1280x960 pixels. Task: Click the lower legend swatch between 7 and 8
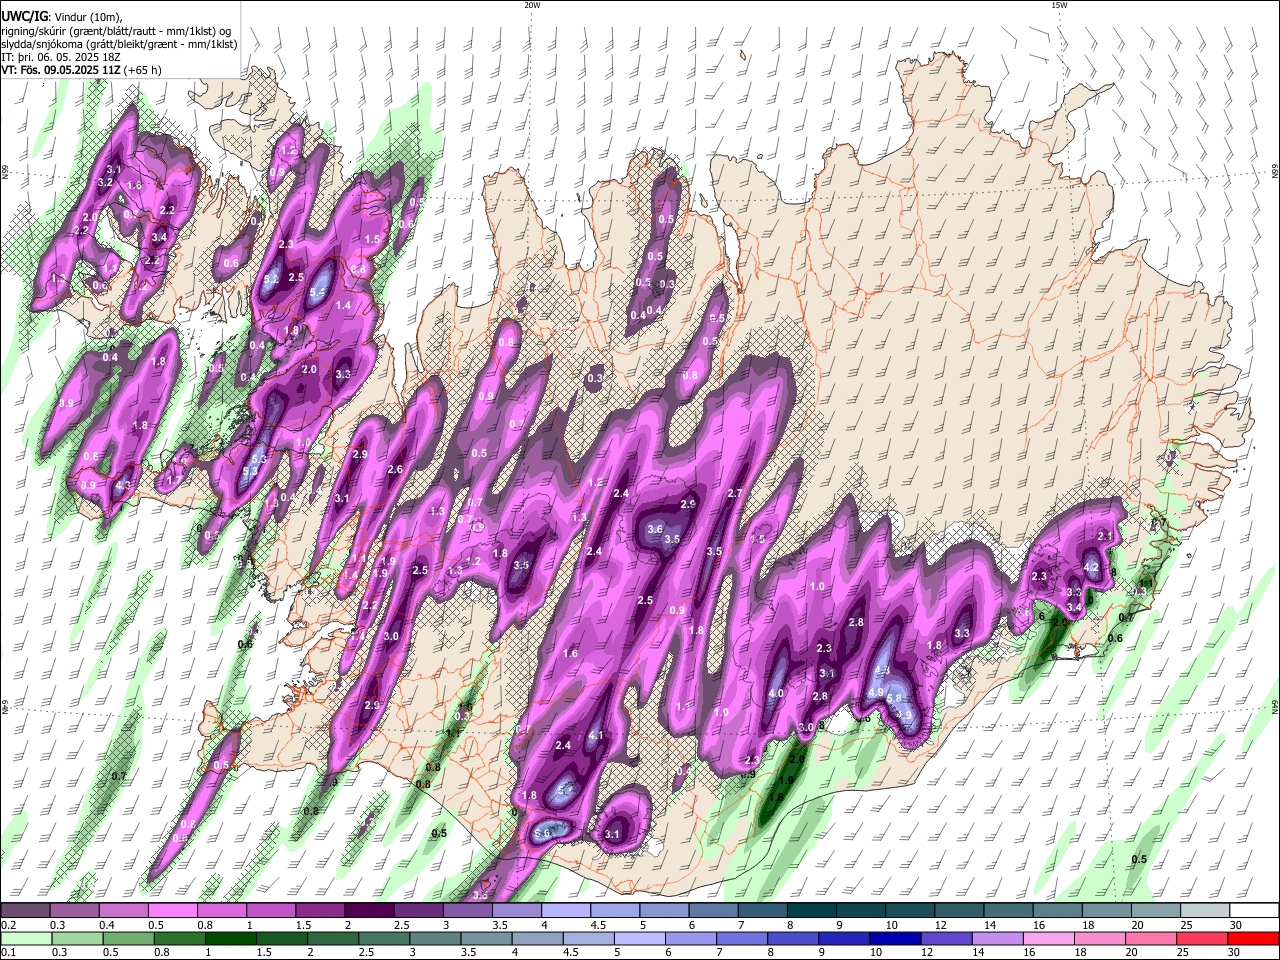743,938
